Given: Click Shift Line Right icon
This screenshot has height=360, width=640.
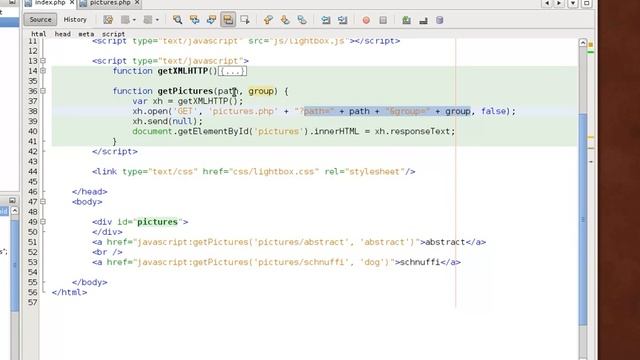Looking at the screenshot, I should coord(342,20).
